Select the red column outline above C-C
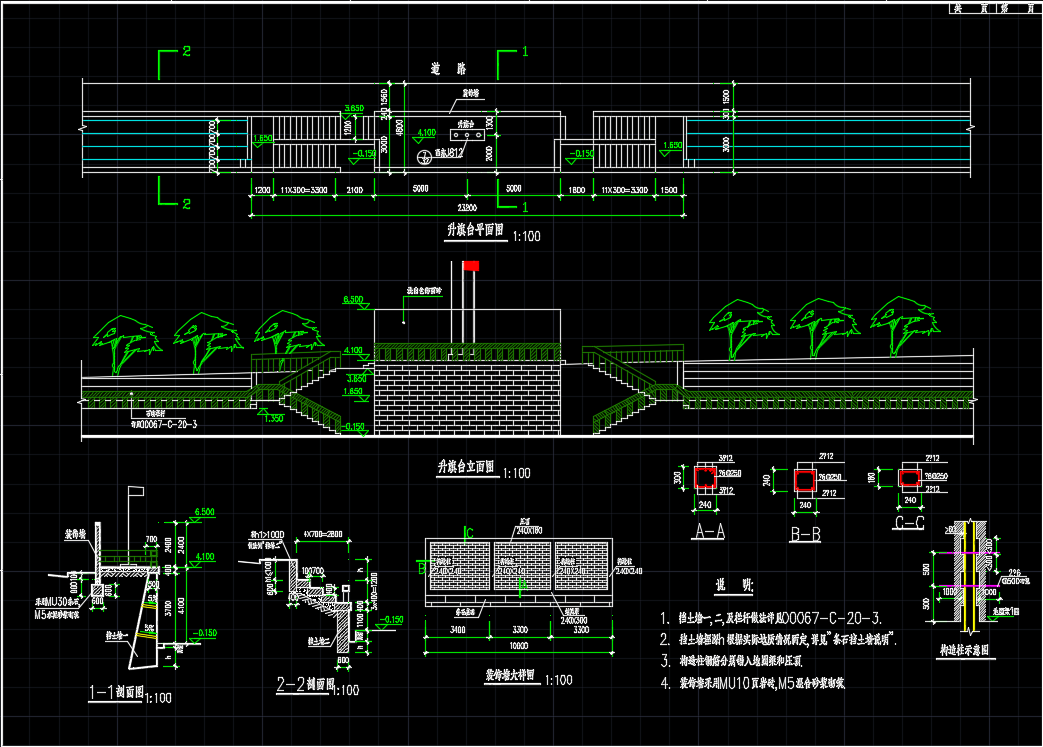Image resolution: width=1043 pixels, height=747 pixels. pos(909,478)
